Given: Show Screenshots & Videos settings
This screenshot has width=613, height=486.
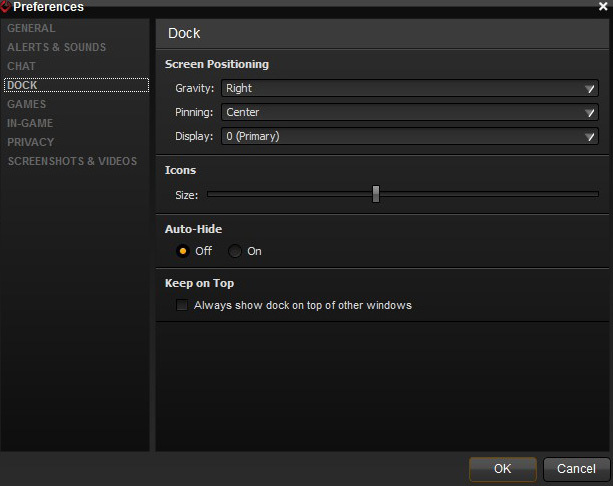Looking at the screenshot, I should 72,161.
